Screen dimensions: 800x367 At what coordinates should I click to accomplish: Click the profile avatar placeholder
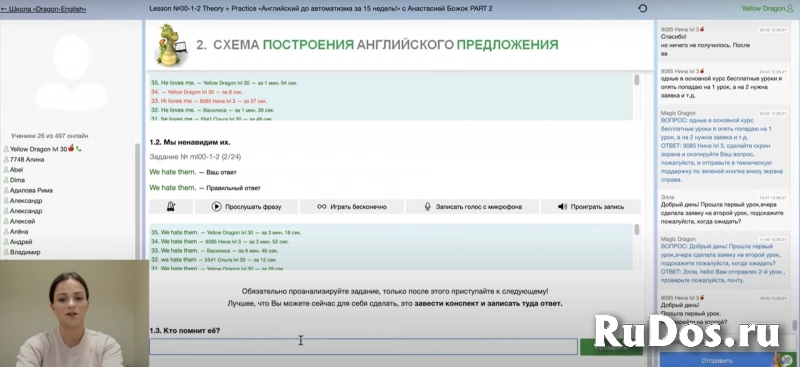point(71,71)
